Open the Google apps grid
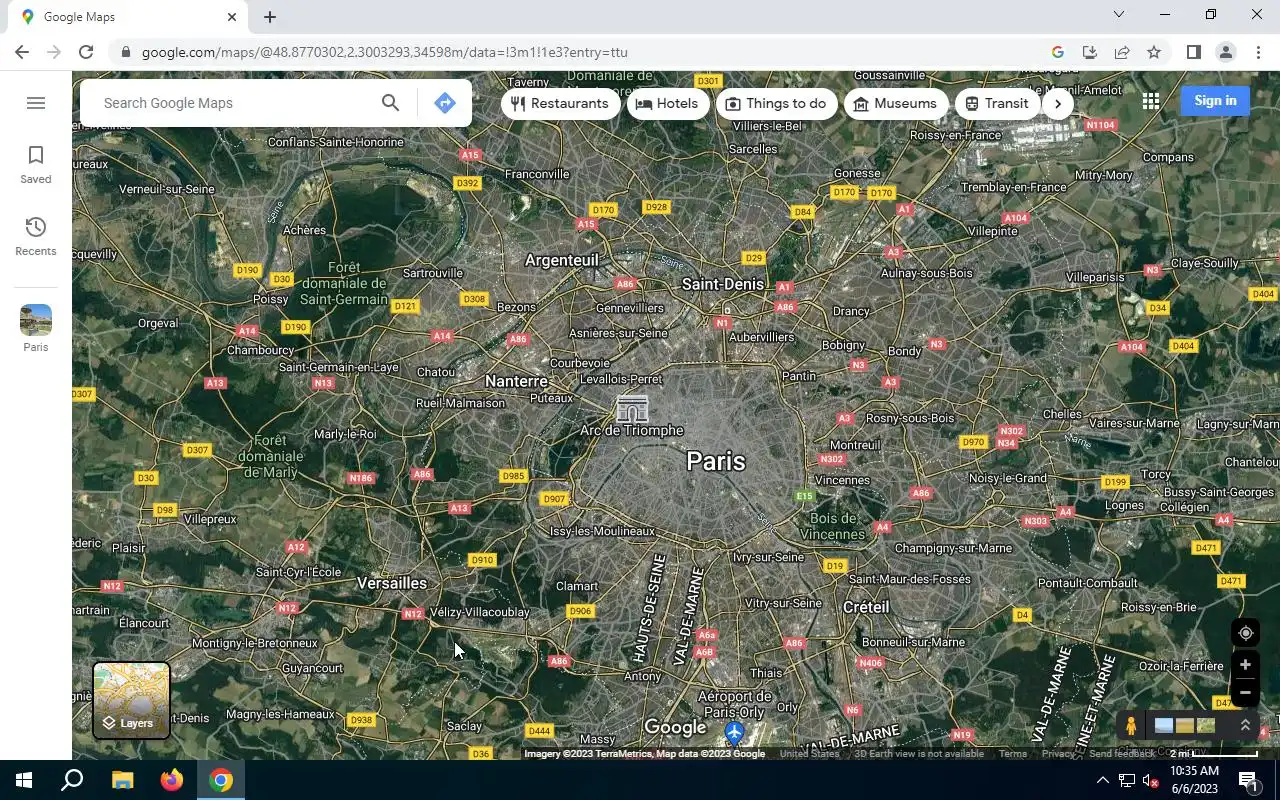Image resolution: width=1280 pixels, height=800 pixels. tap(1151, 101)
